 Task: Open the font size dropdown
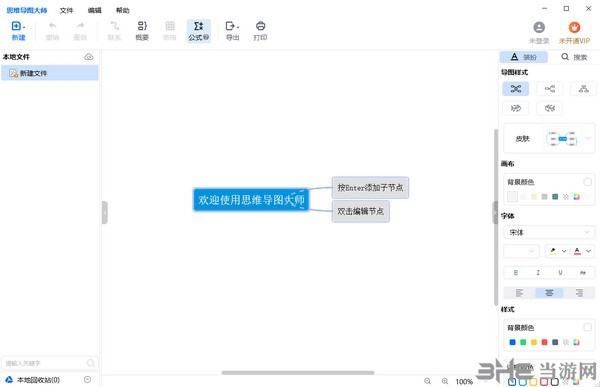pos(521,251)
